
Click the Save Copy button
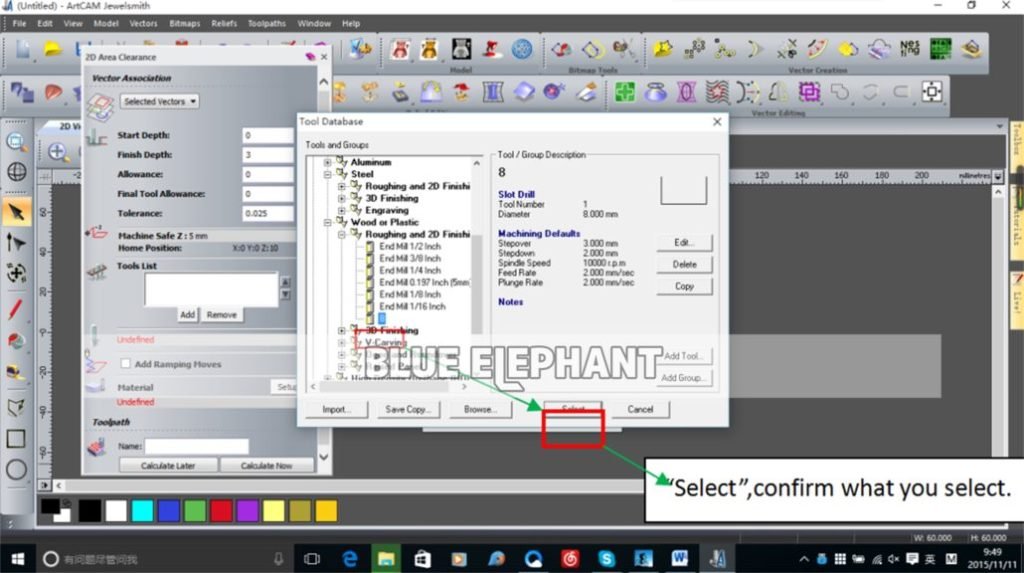(408, 410)
